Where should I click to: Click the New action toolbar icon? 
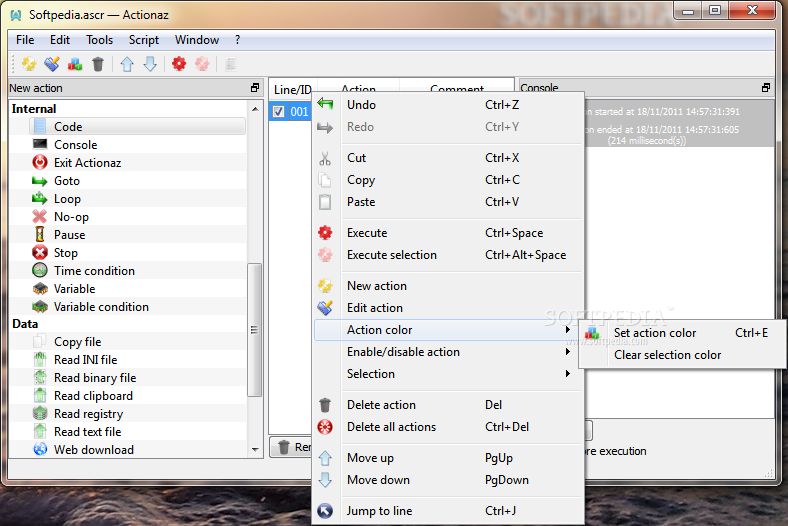pos(29,64)
